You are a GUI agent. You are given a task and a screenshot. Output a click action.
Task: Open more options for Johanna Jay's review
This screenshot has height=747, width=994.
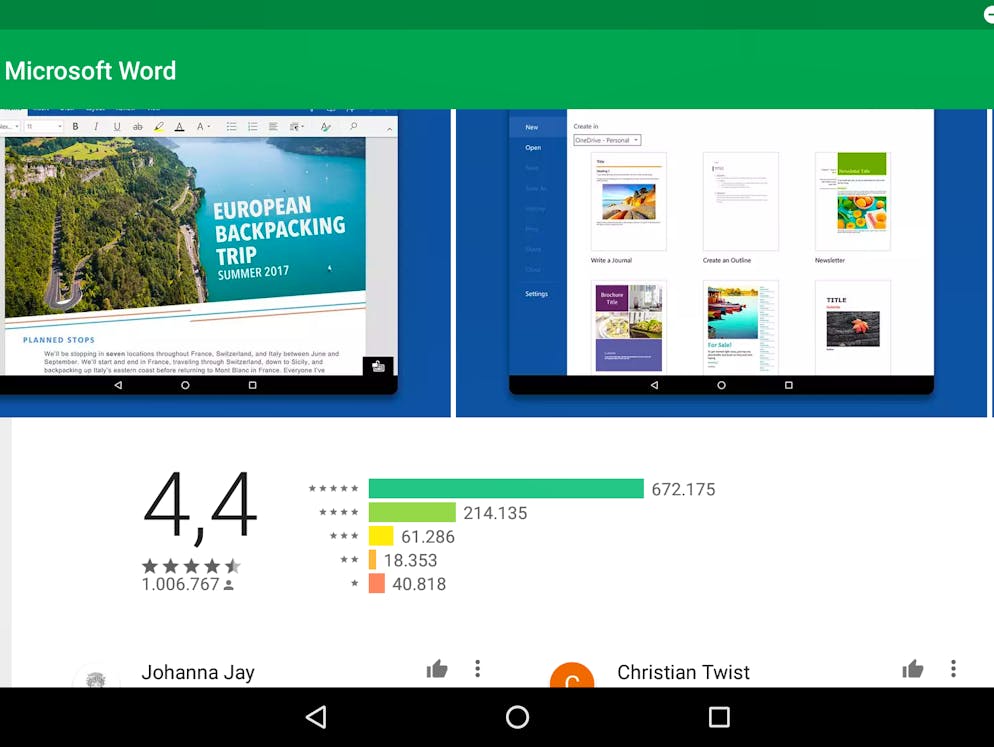pos(477,668)
